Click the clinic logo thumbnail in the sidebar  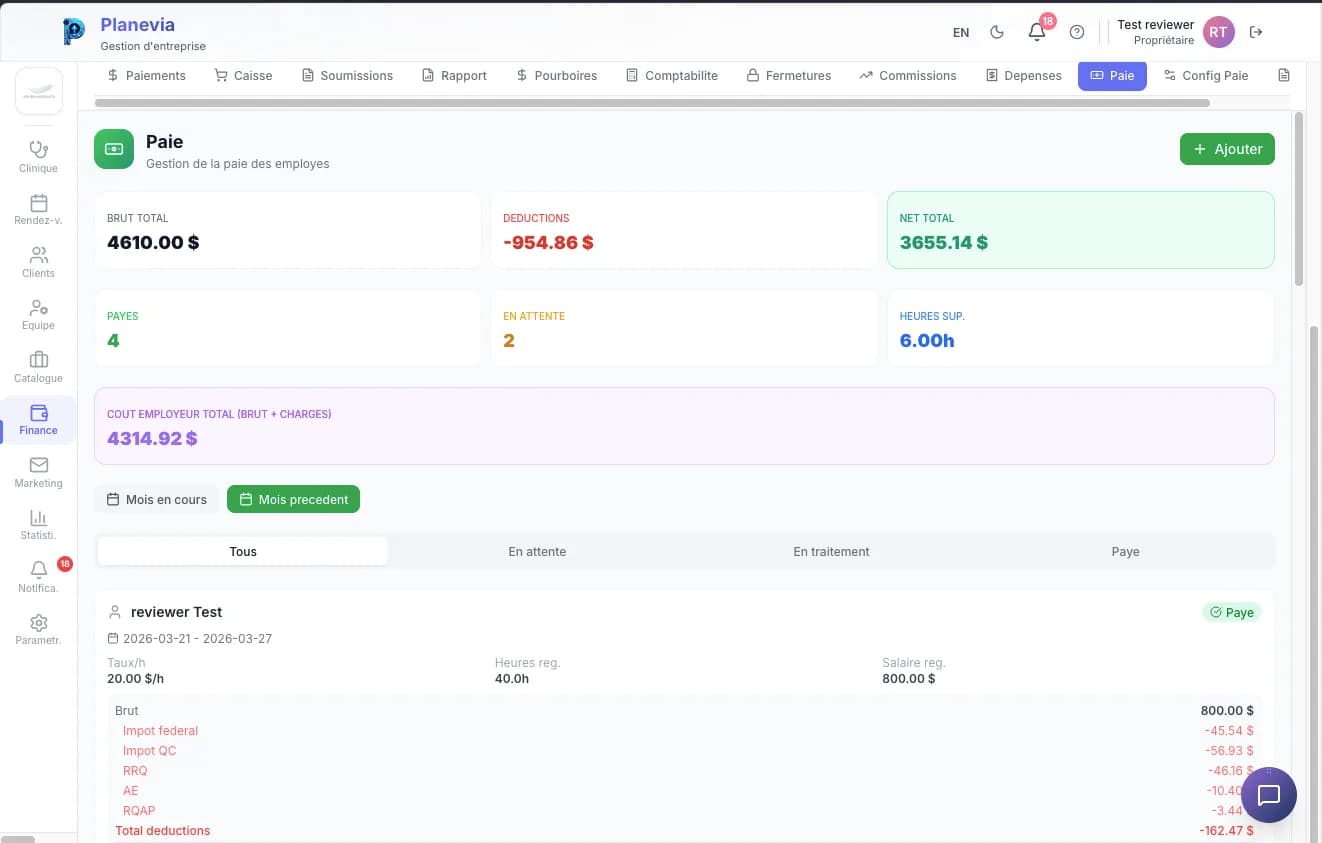pos(39,91)
